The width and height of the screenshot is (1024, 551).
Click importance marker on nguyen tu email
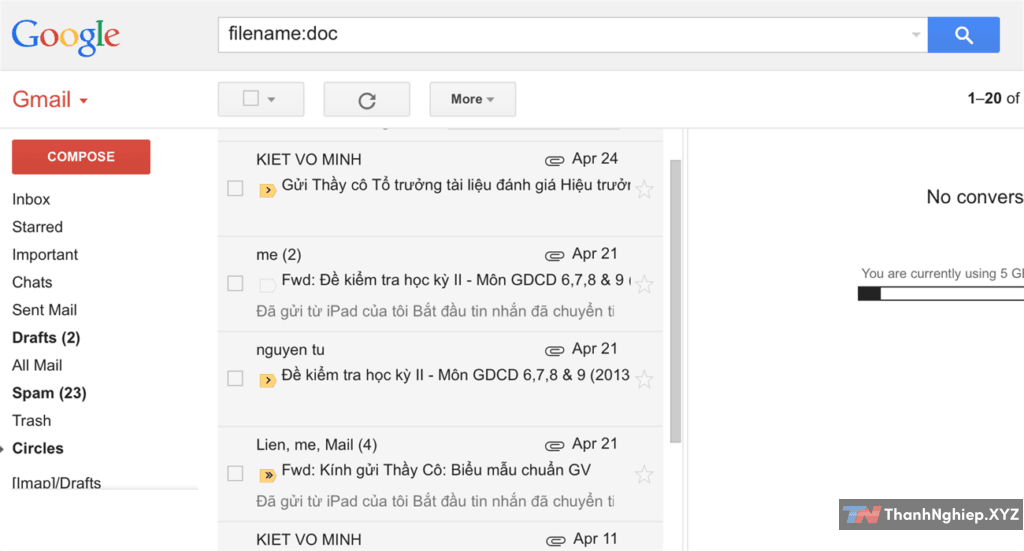coord(267,380)
